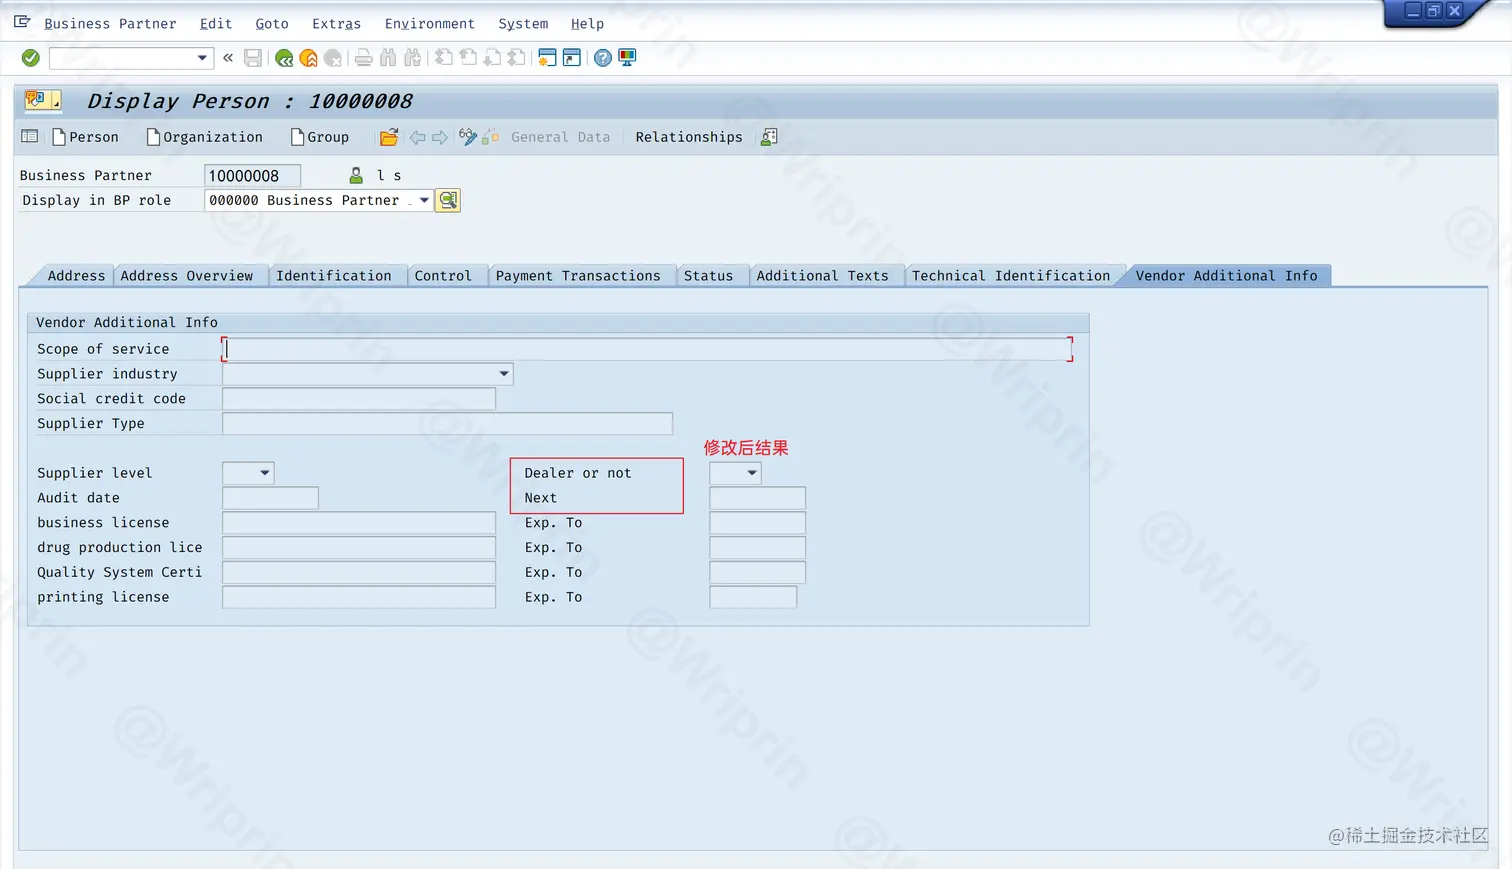Image resolution: width=1512 pixels, height=869 pixels.
Task: Click the Quality System Certi field
Action: (359, 573)
